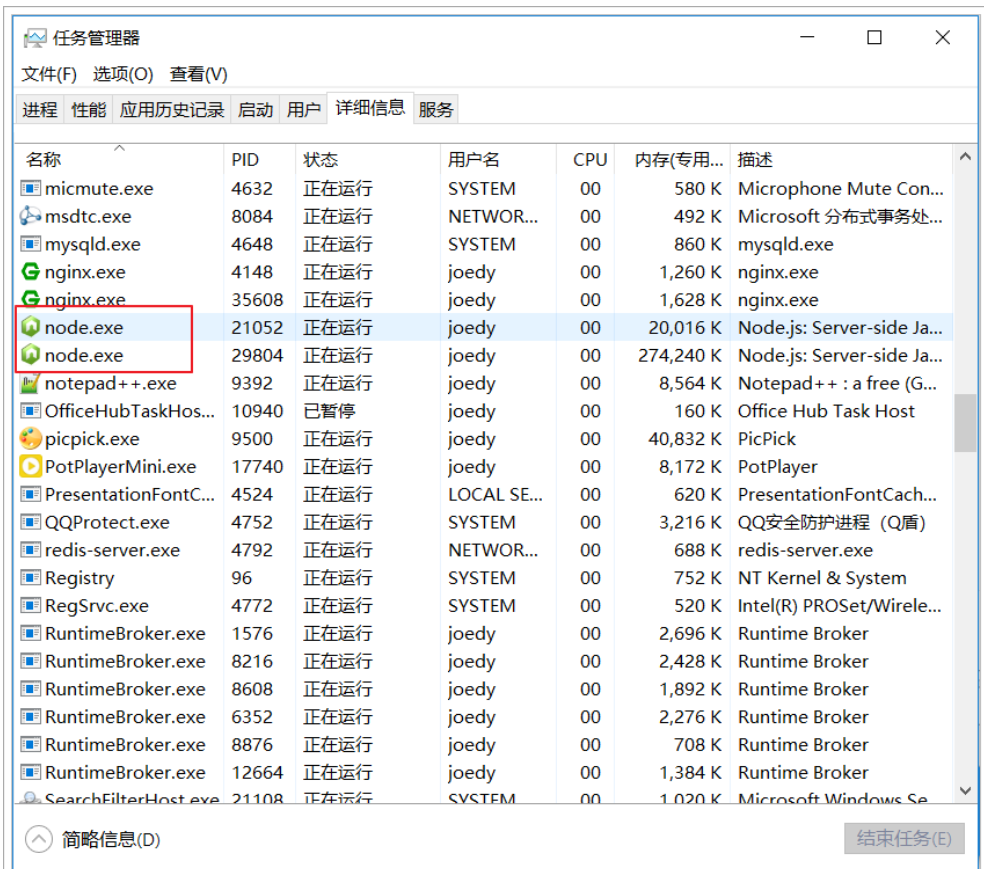Sort by the 内存(专用... column header

pos(672,159)
